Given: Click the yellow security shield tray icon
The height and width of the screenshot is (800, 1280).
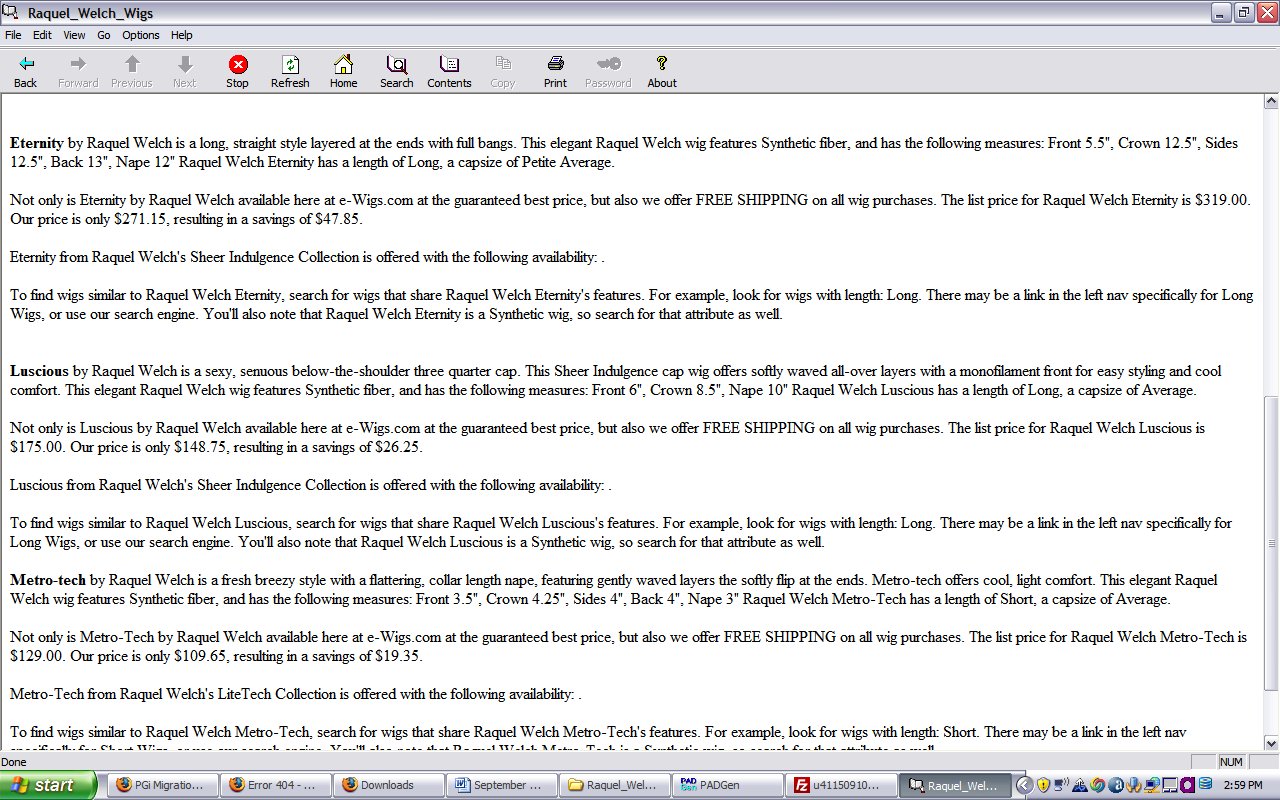Looking at the screenshot, I should coord(1042,785).
